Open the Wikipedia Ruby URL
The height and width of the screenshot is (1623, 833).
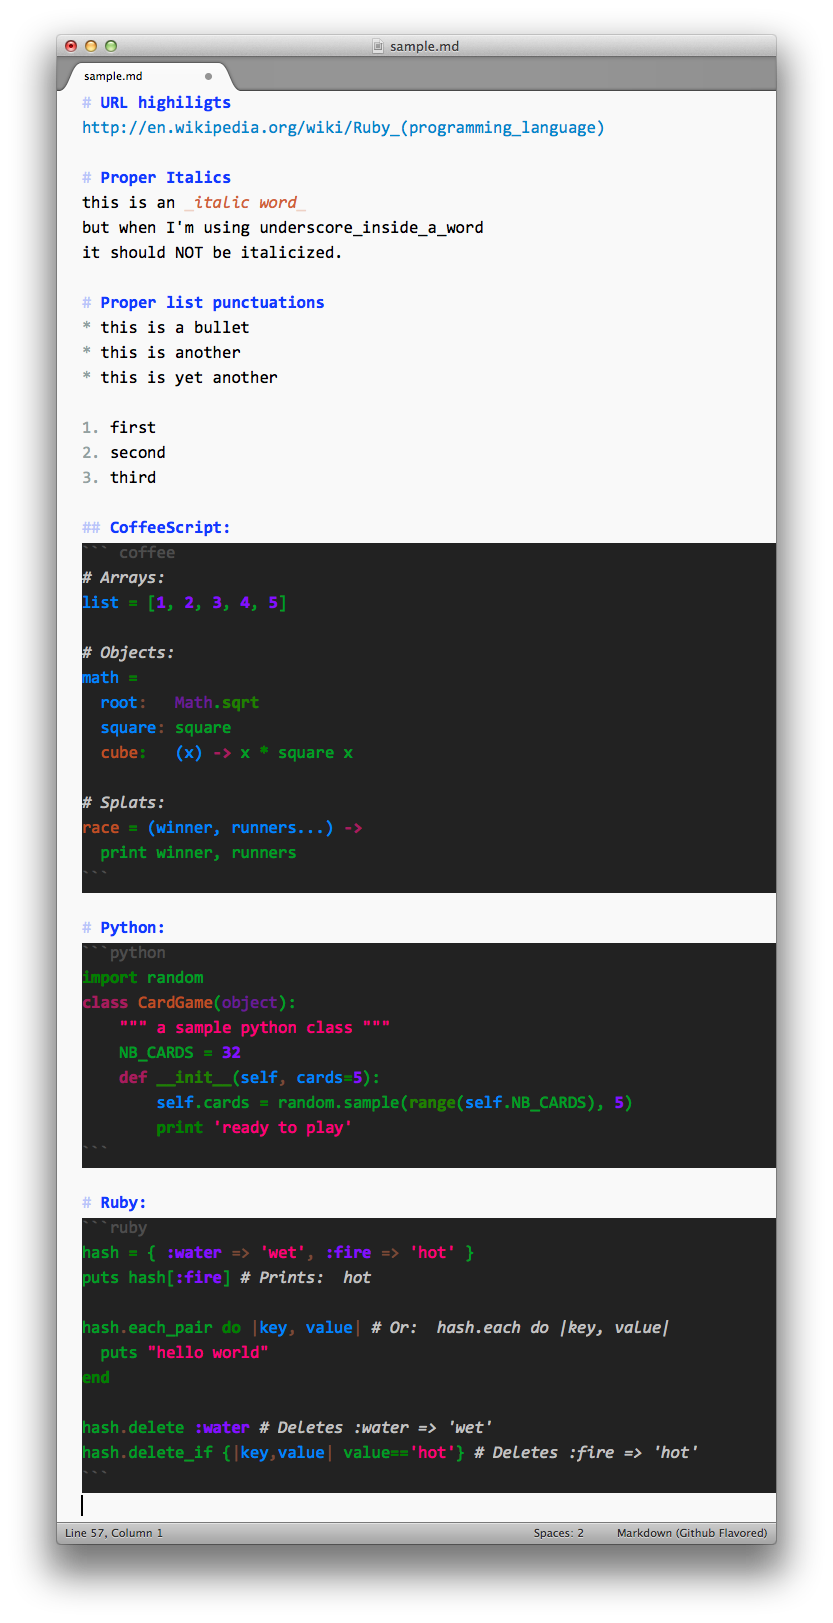pyautogui.click(x=343, y=128)
